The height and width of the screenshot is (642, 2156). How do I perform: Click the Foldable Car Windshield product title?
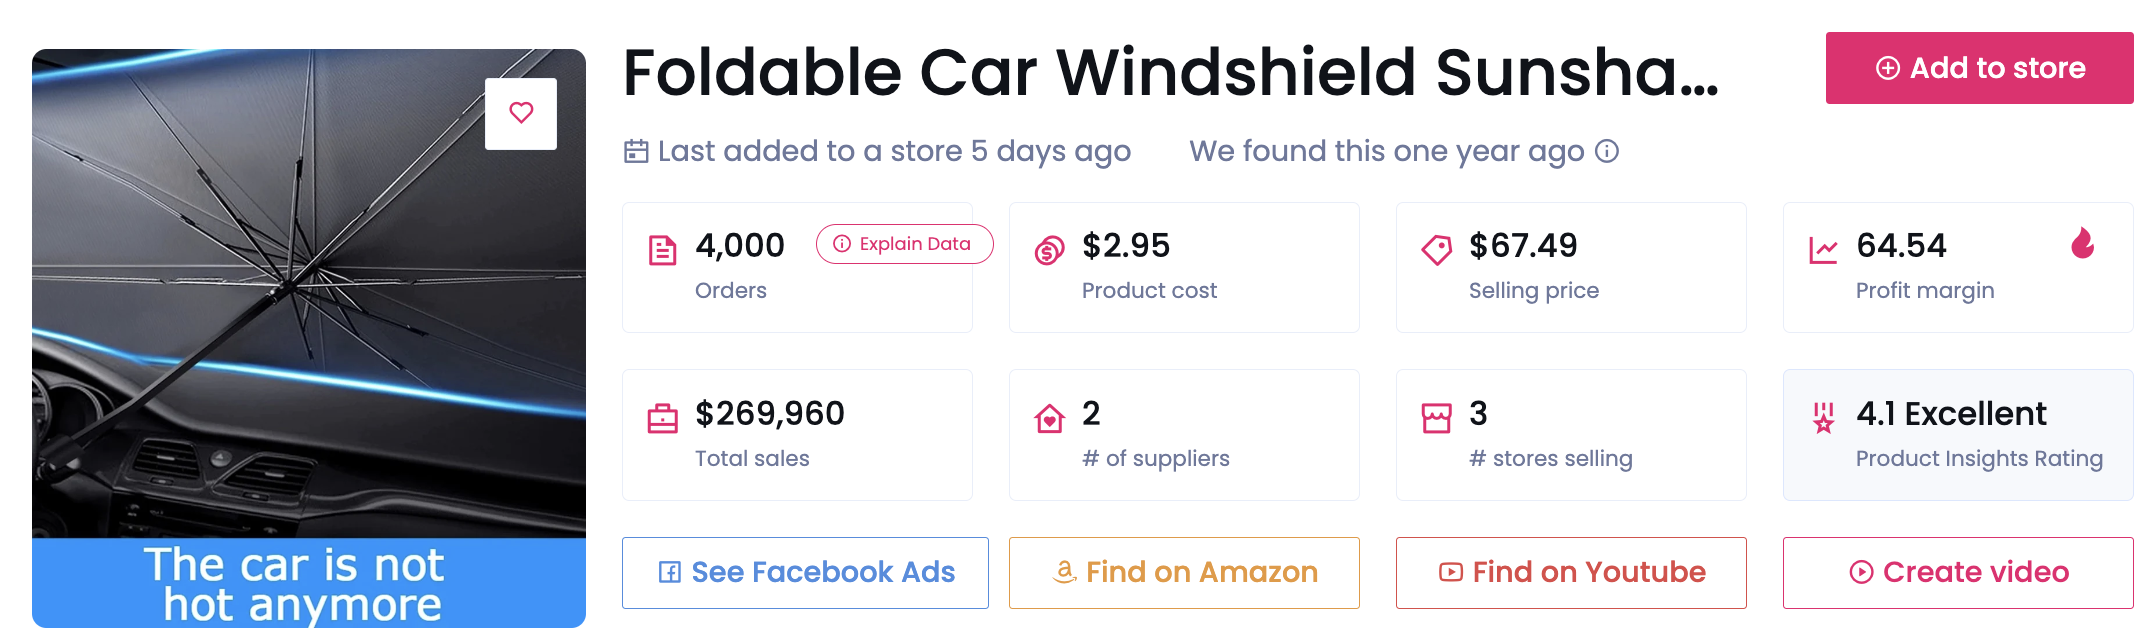(1170, 73)
